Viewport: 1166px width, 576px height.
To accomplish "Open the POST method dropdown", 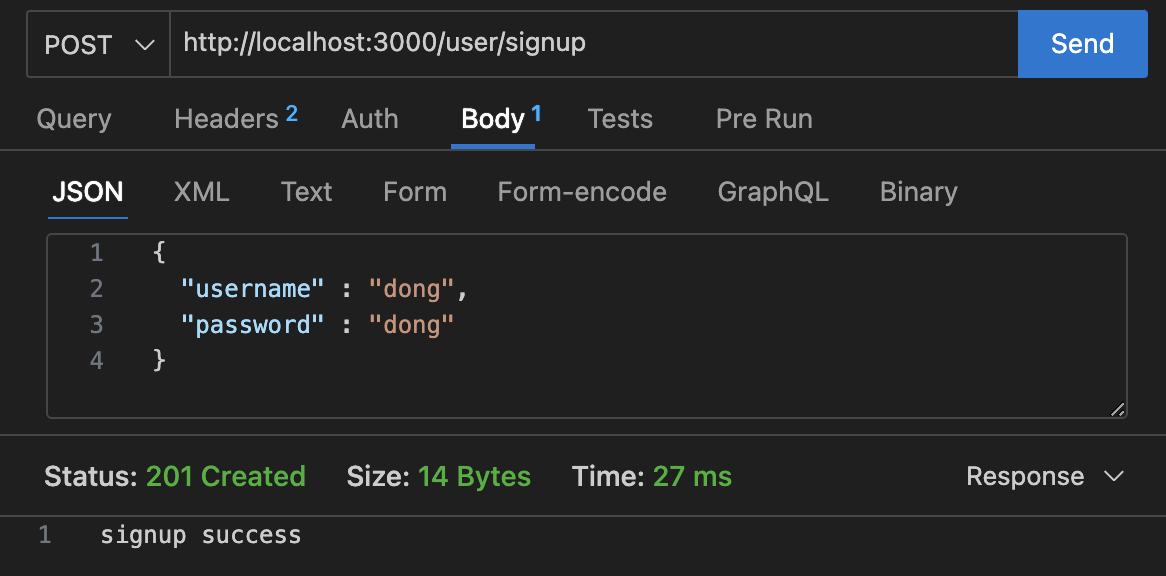I will tap(98, 45).
